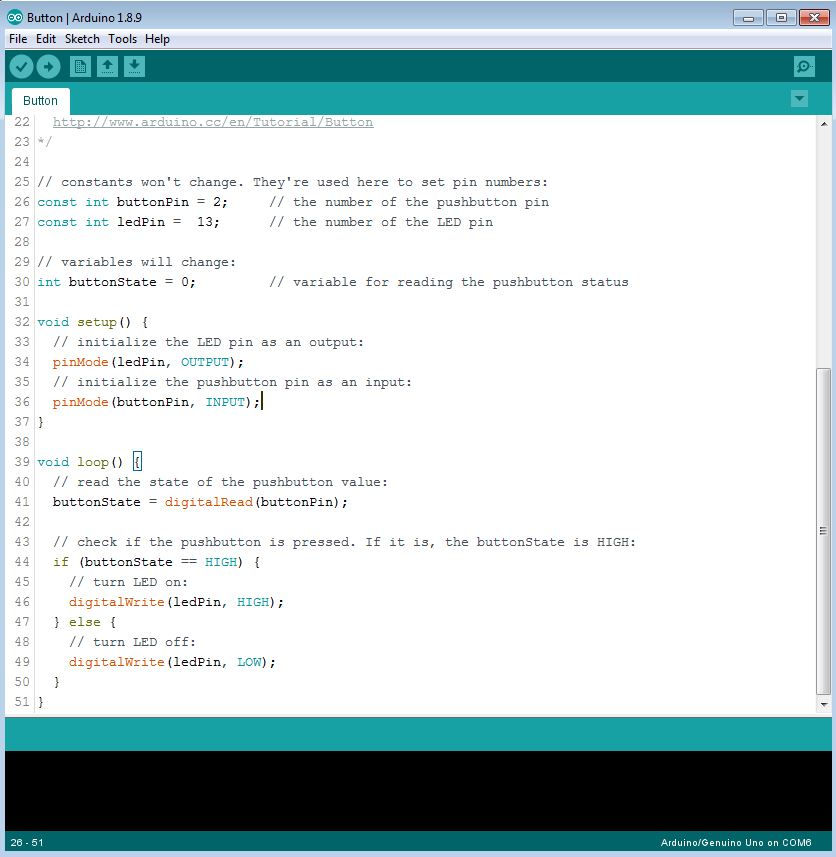Maximize the Arduino window

point(781,18)
